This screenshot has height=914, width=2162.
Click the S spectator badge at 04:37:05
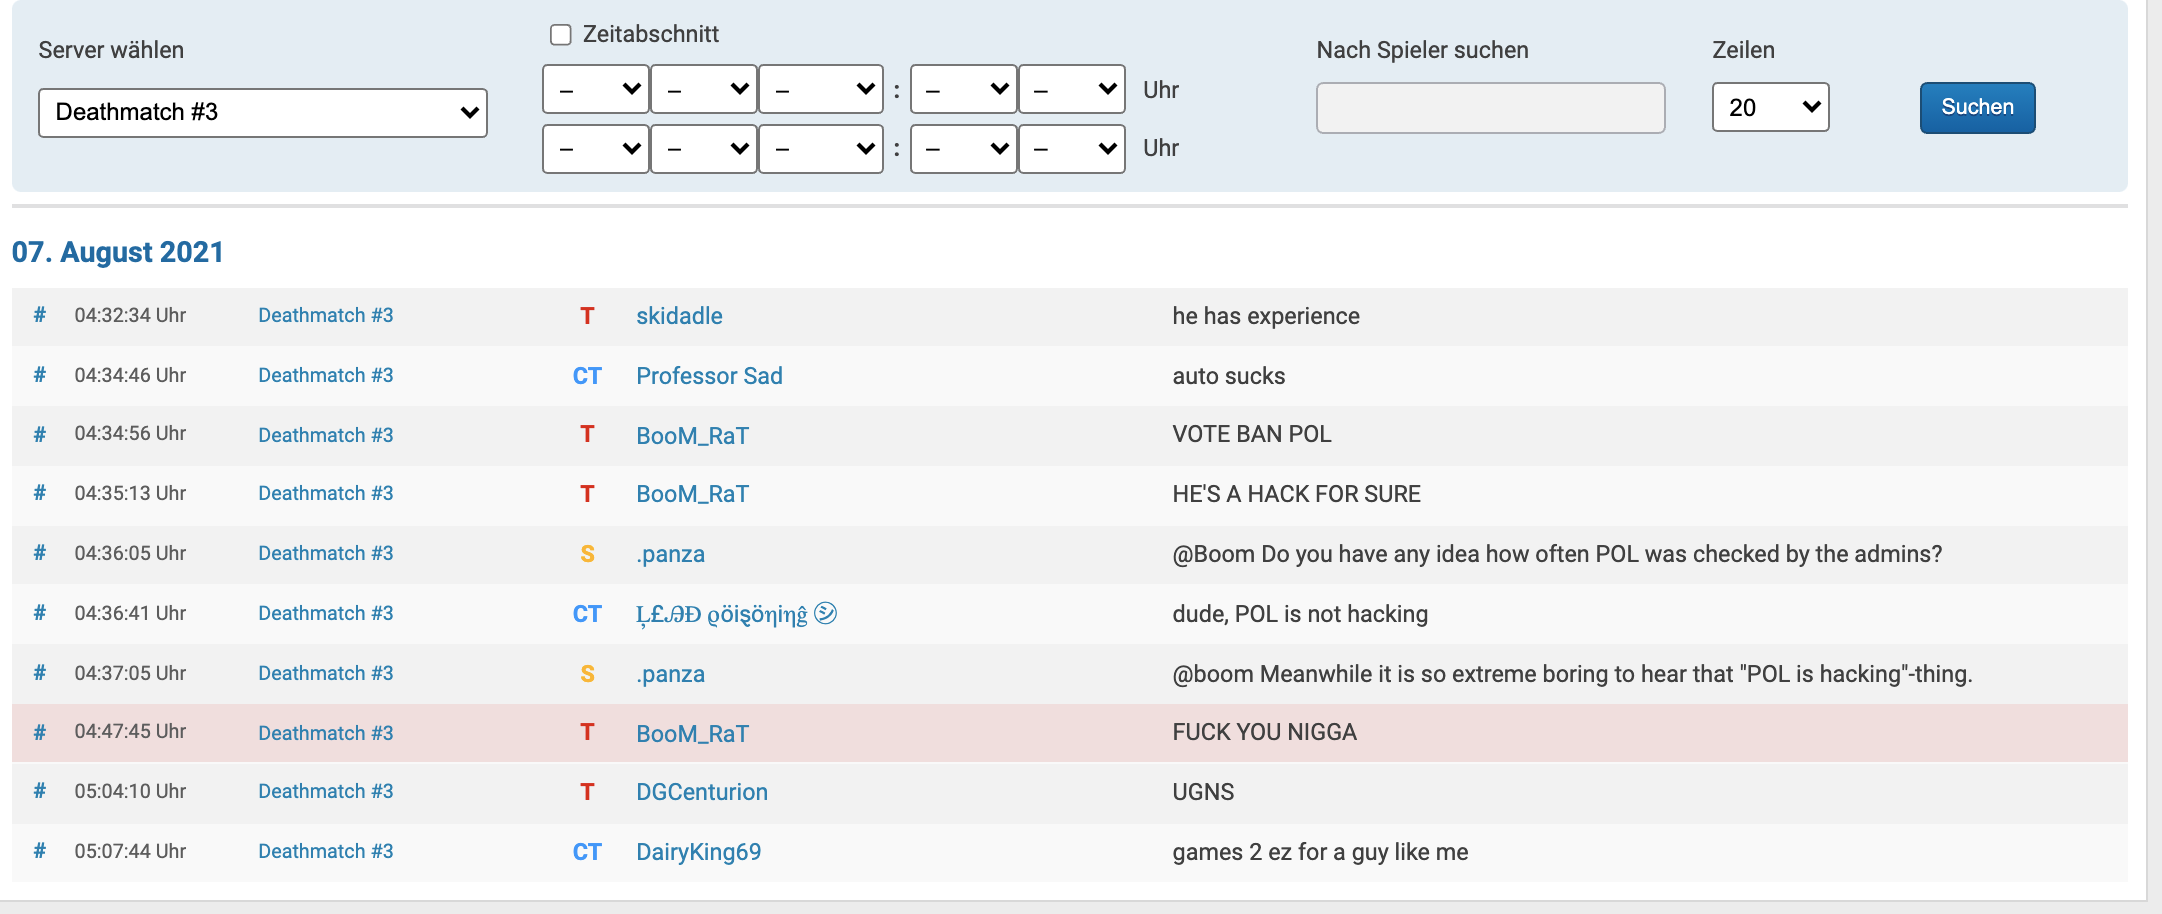pyautogui.click(x=587, y=674)
